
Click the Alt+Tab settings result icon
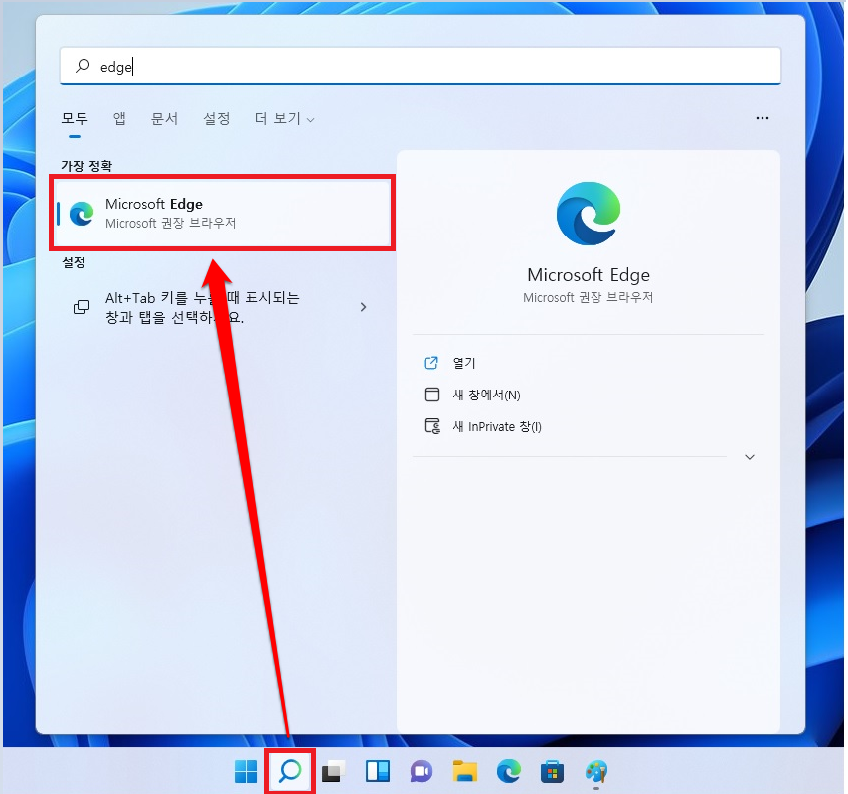(81, 307)
